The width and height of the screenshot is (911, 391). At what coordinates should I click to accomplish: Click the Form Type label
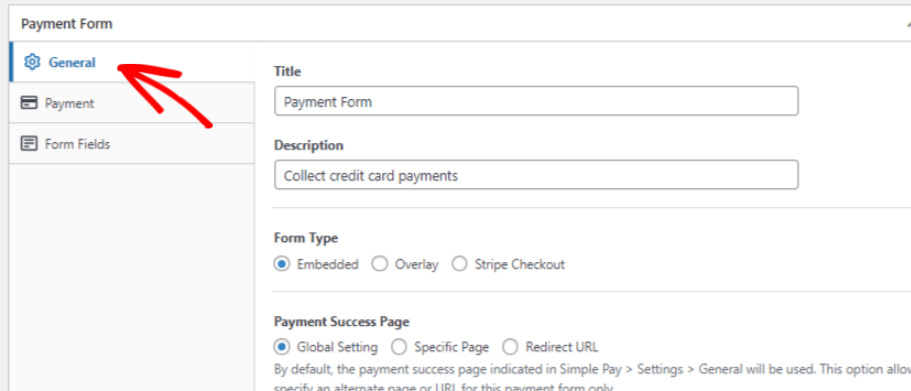coord(306,238)
